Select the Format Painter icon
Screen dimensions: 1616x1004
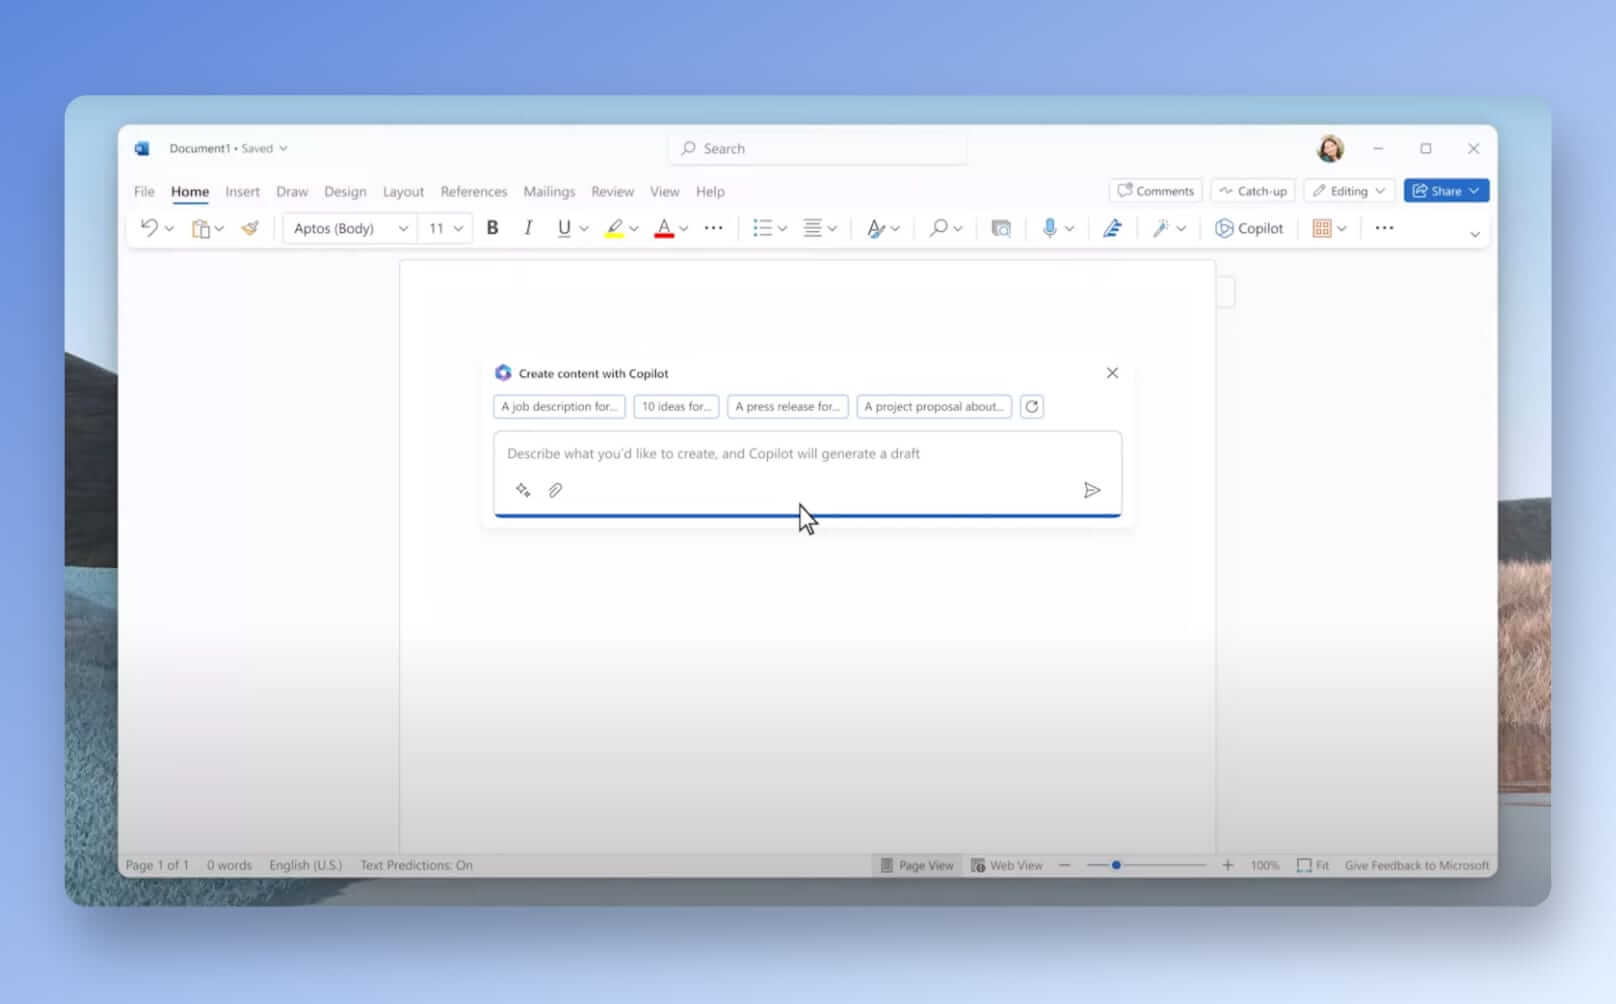250,228
